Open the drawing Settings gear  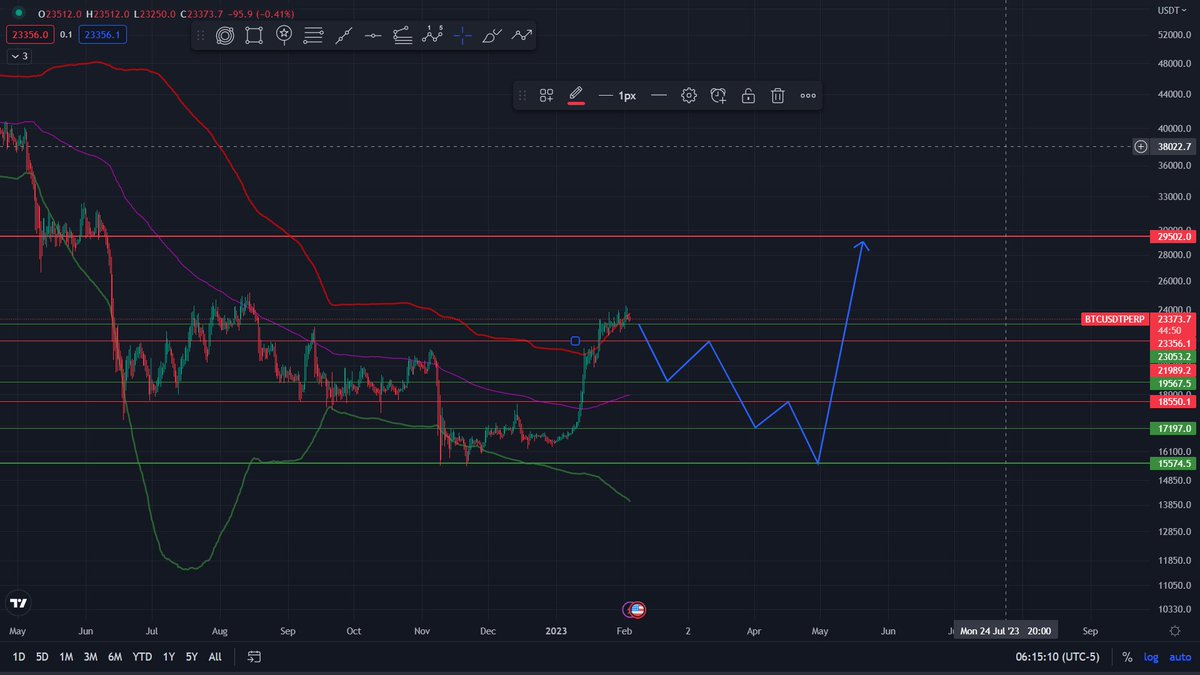(689, 96)
